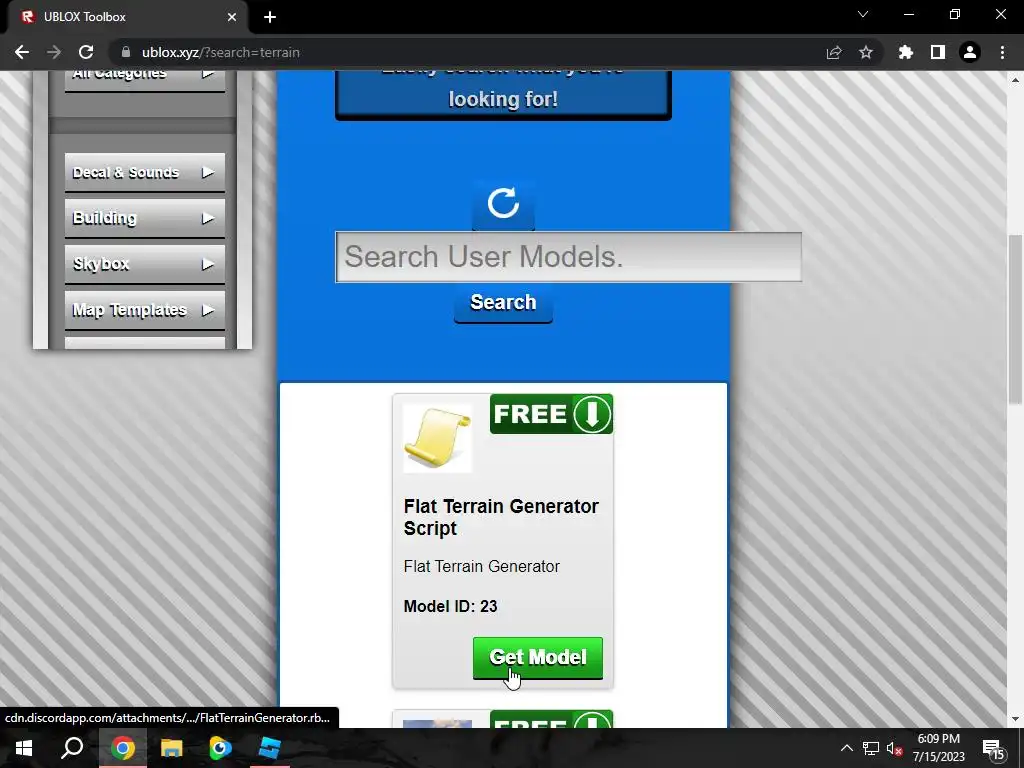This screenshot has height=768, width=1024.
Task: Bookmark this page with the star icon
Action: [x=865, y=52]
